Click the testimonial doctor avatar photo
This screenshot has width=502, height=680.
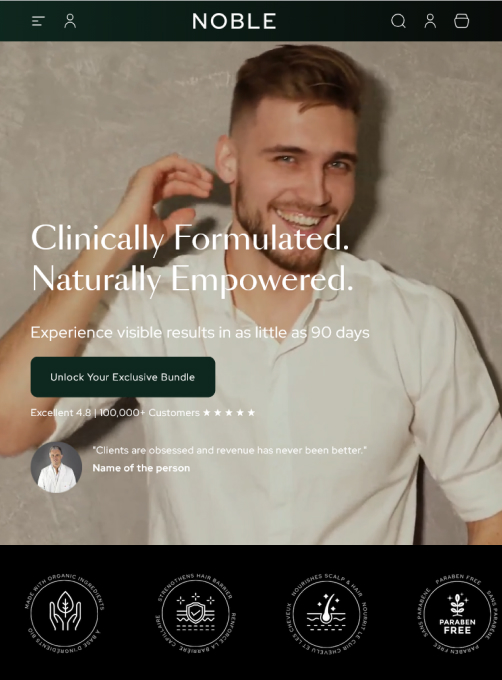coord(56,467)
